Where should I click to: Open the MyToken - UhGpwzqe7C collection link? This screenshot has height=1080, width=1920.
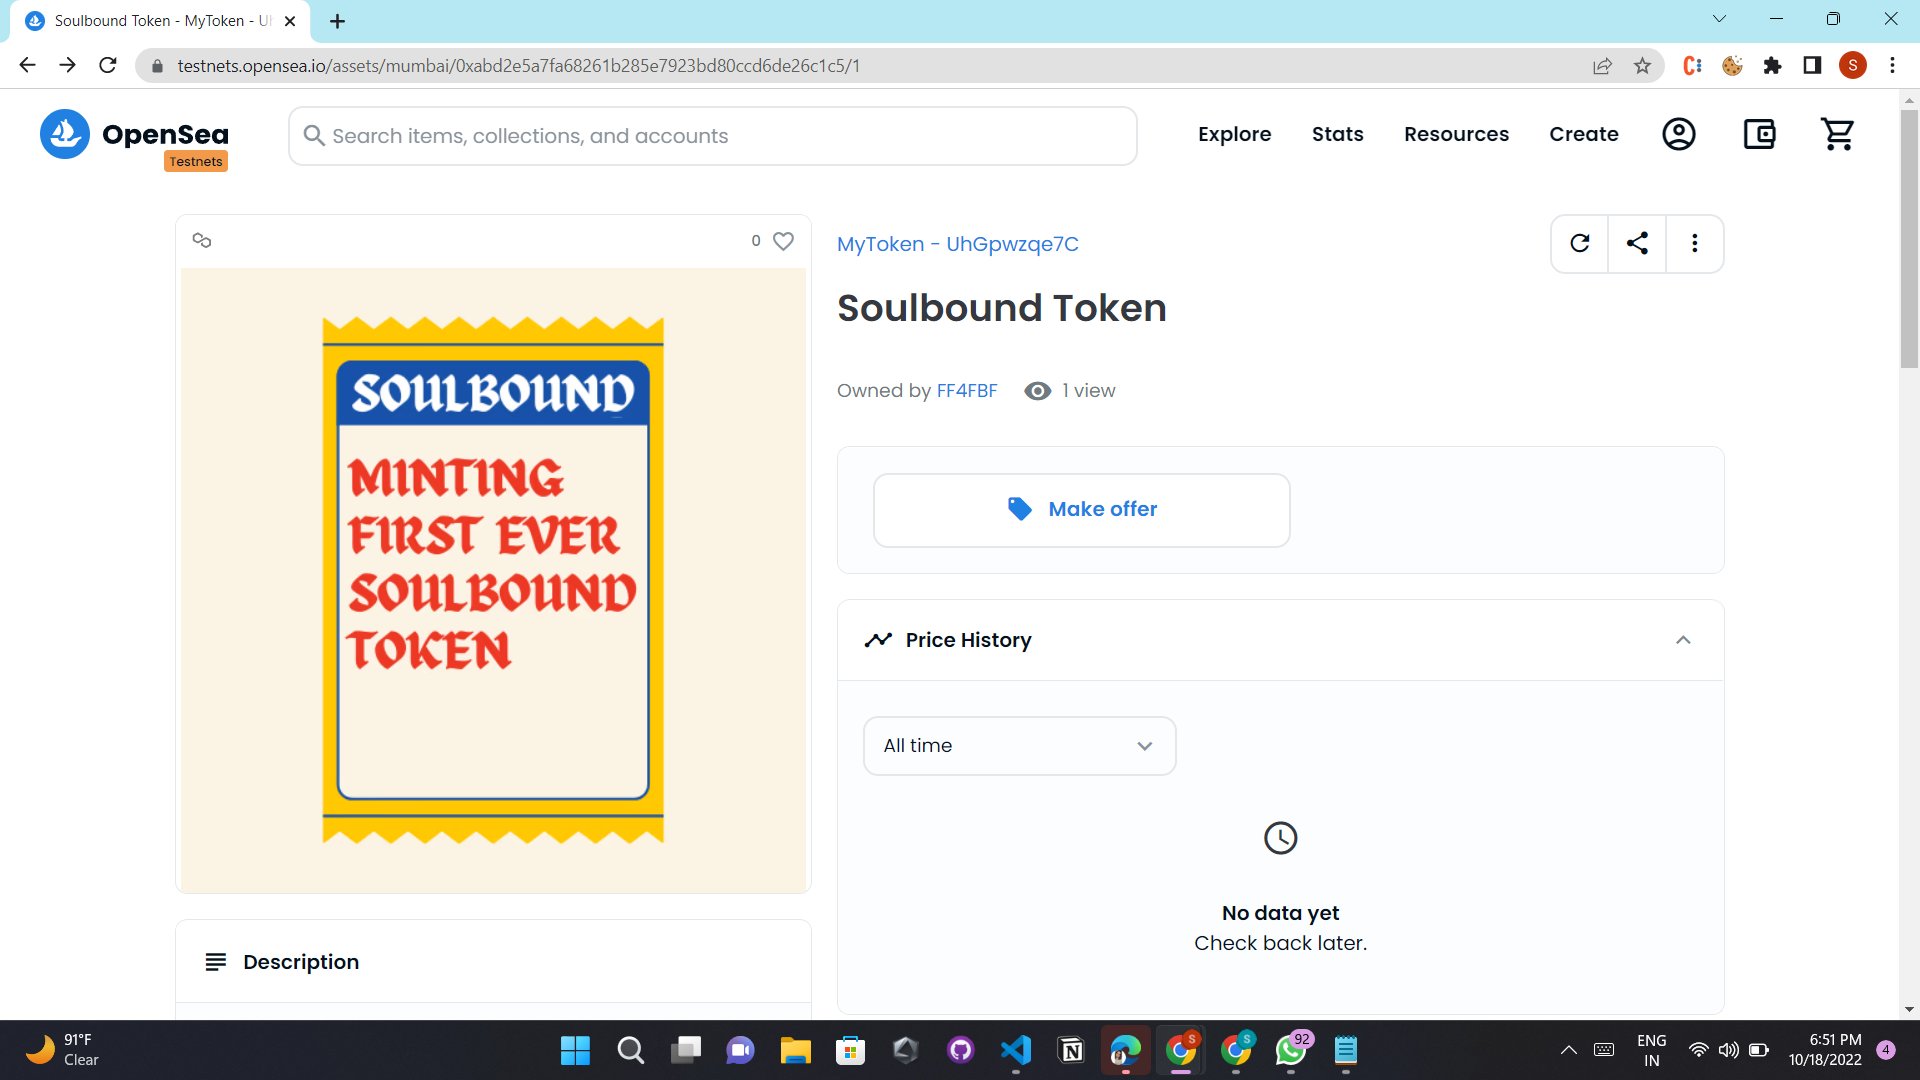[x=957, y=244]
